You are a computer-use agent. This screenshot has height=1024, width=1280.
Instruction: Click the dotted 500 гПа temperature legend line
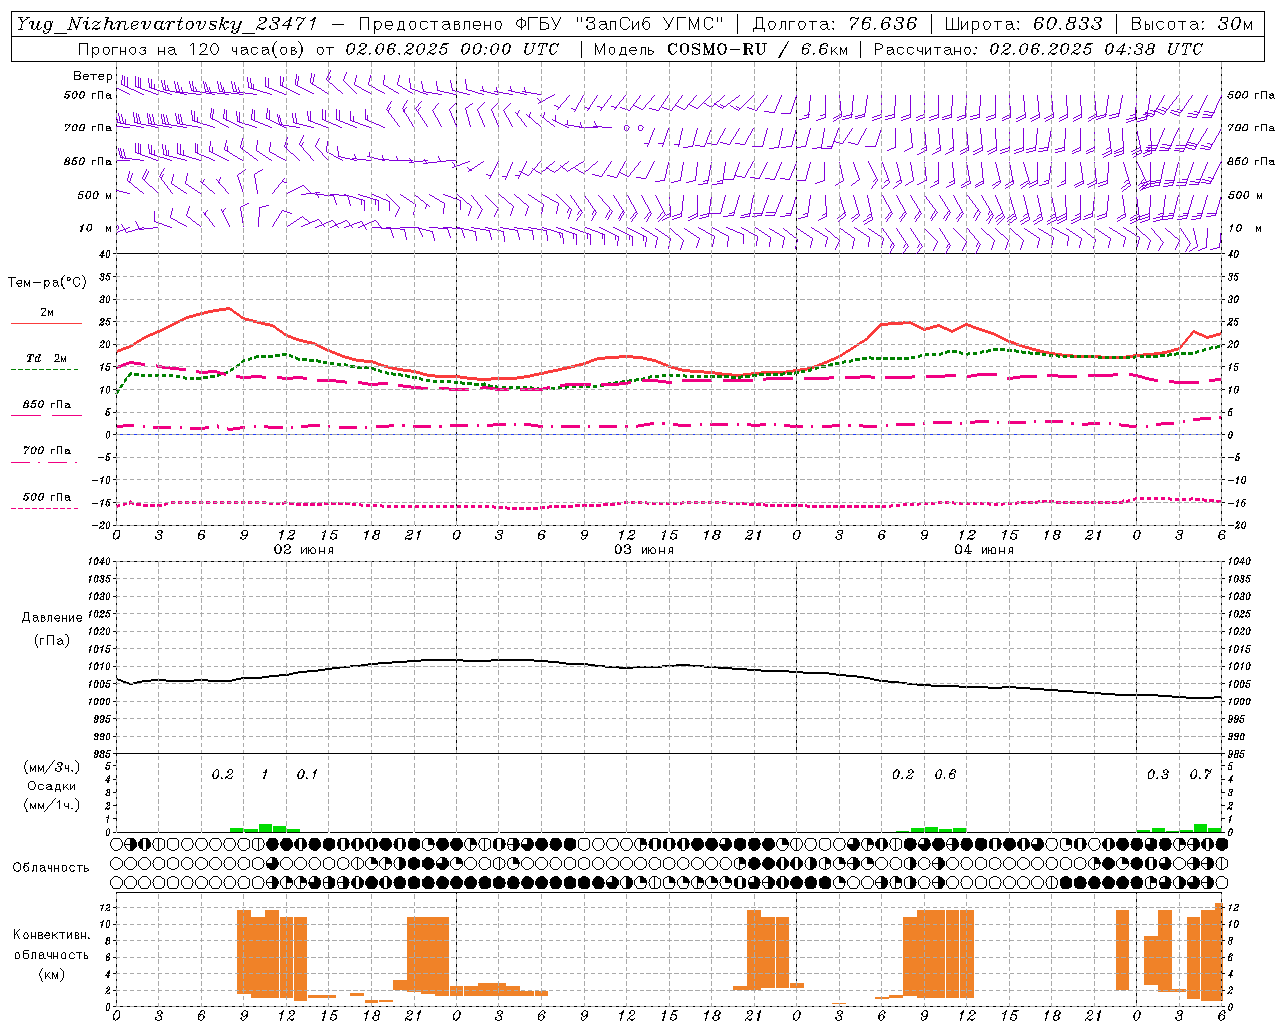[x=46, y=508]
